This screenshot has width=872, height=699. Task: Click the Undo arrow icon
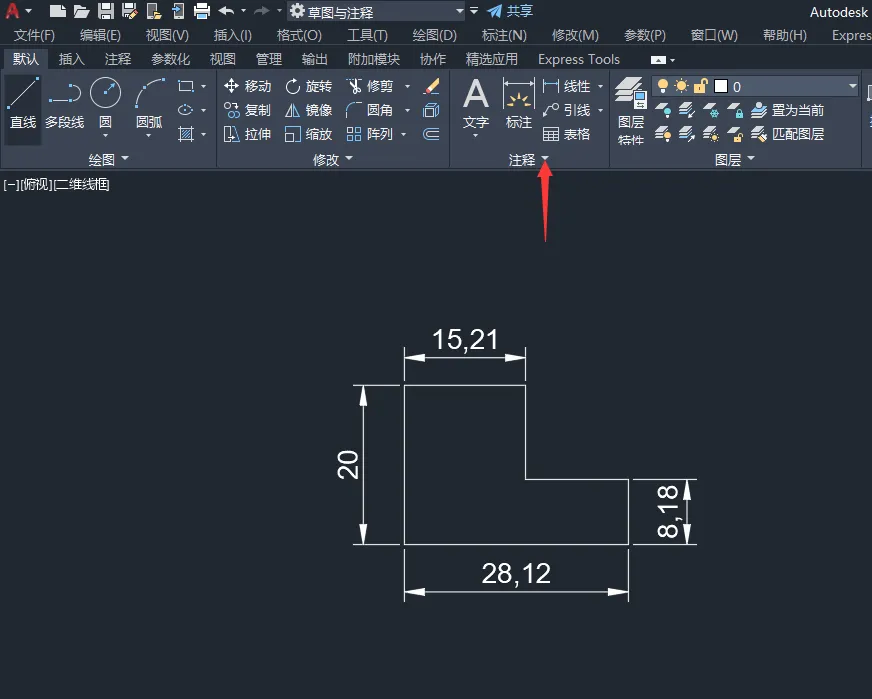pyautogui.click(x=226, y=11)
